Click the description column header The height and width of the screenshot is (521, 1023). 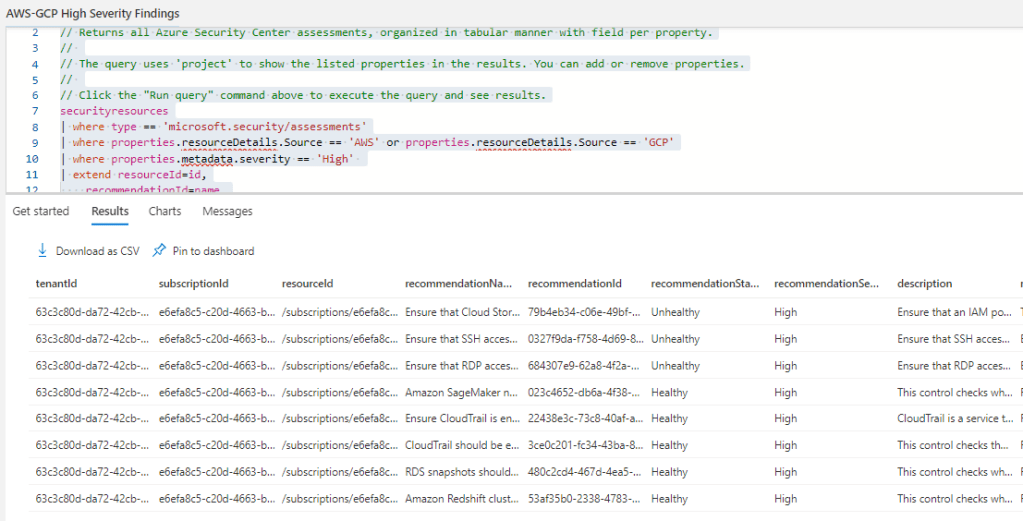tap(924, 284)
